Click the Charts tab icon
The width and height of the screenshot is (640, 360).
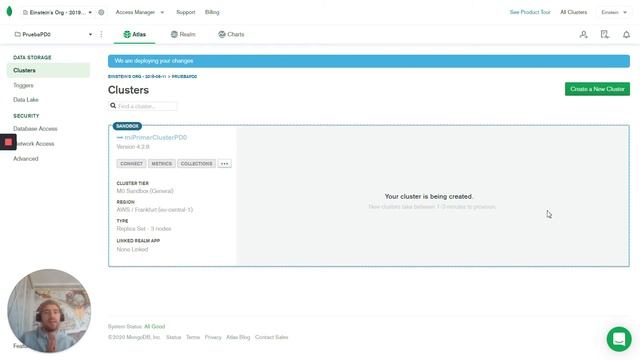222,34
